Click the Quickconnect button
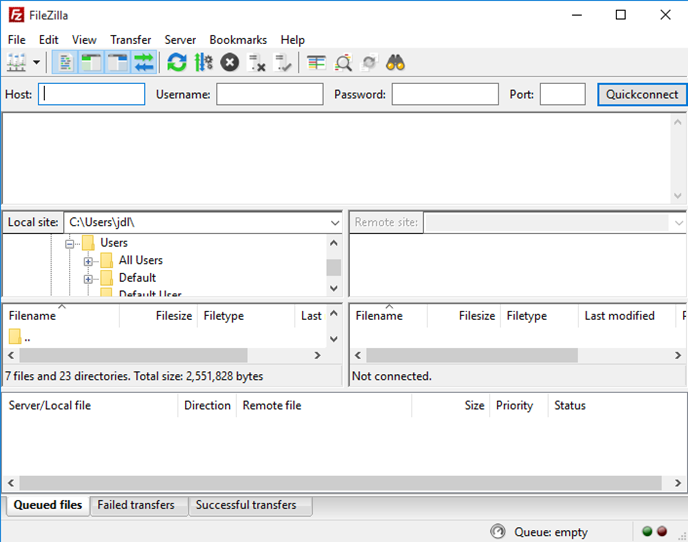The height and width of the screenshot is (542, 688). point(641,94)
